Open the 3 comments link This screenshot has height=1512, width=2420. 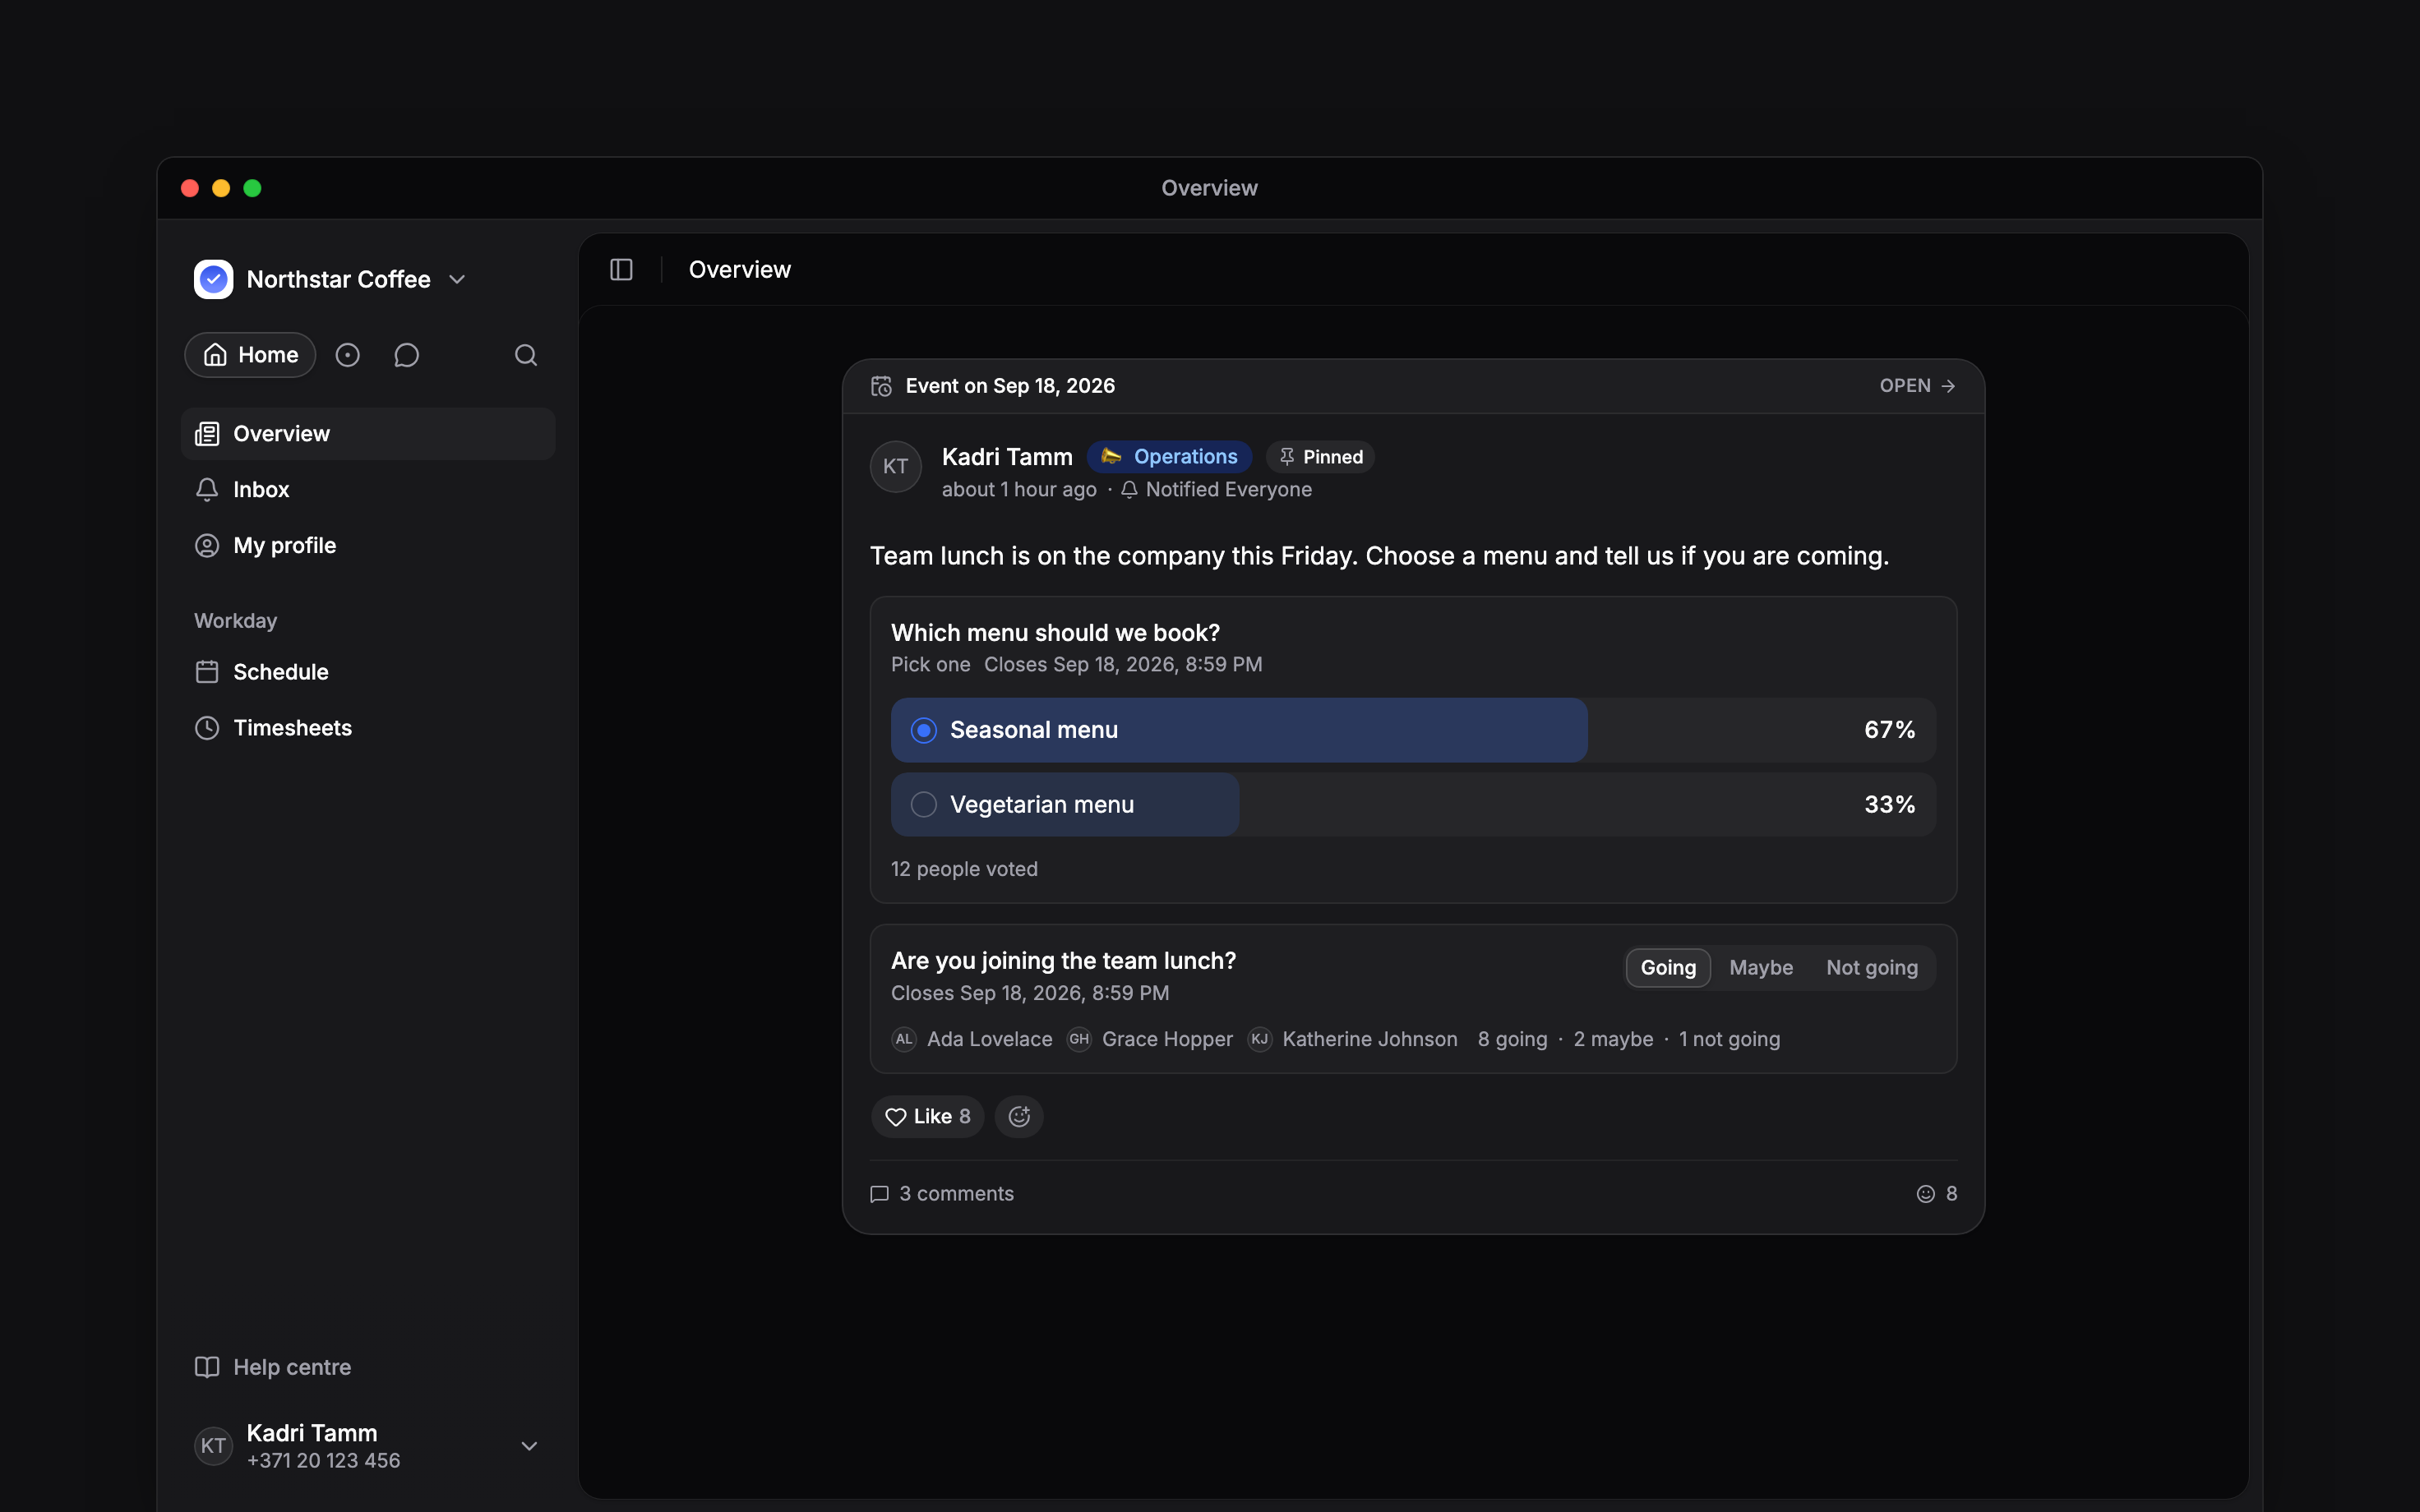click(942, 1194)
